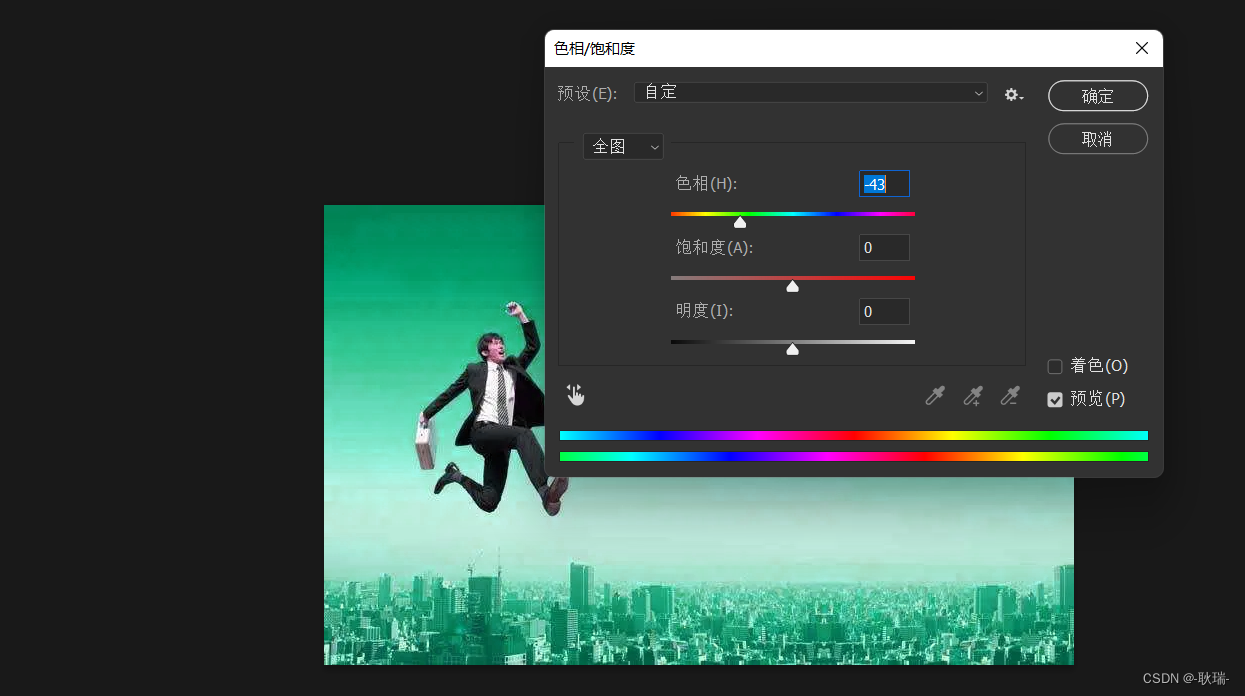The image size is (1245, 696).
Task: Open the 全图 channel selection dropdown
Action: (x=622, y=146)
